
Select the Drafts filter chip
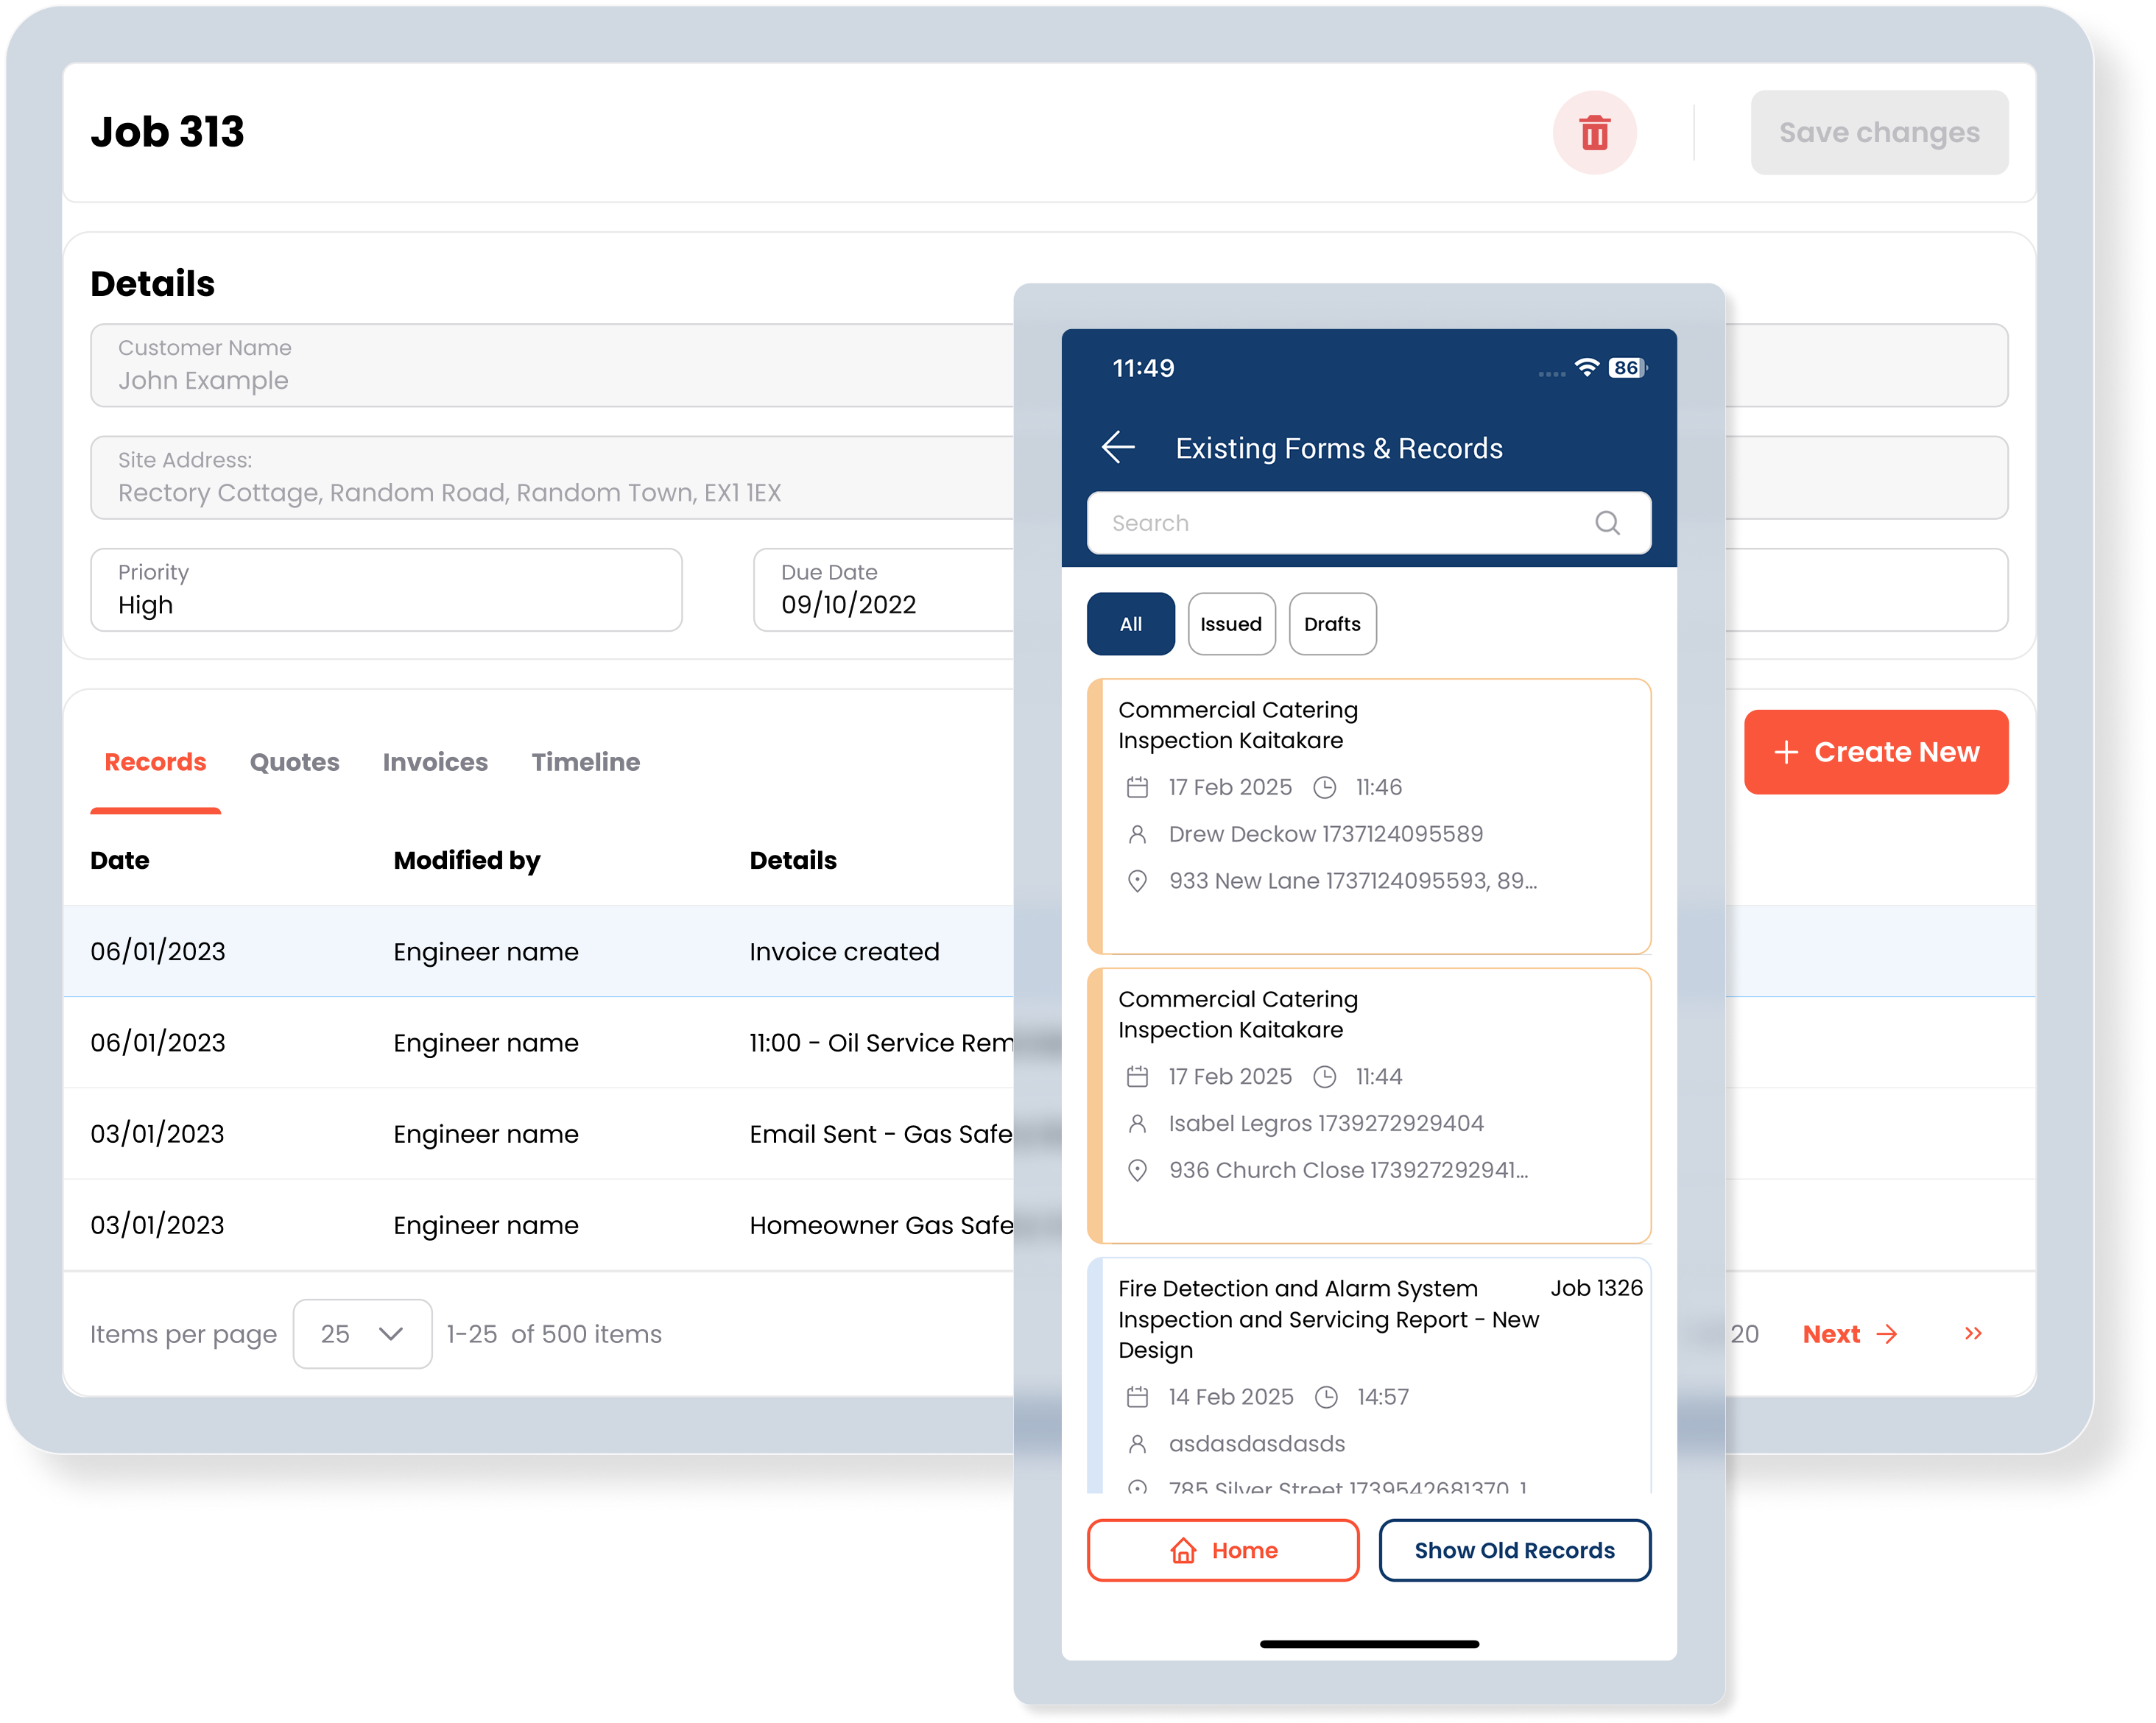click(x=1332, y=624)
